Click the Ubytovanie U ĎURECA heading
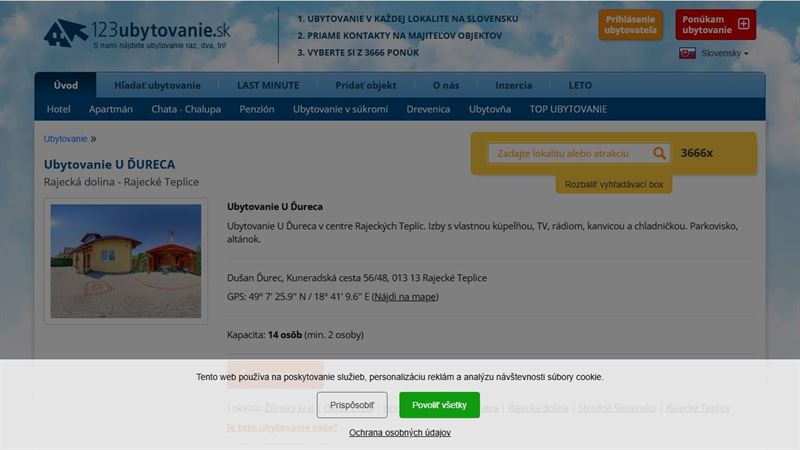Screen dimensions: 800x450 (x=109, y=164)
